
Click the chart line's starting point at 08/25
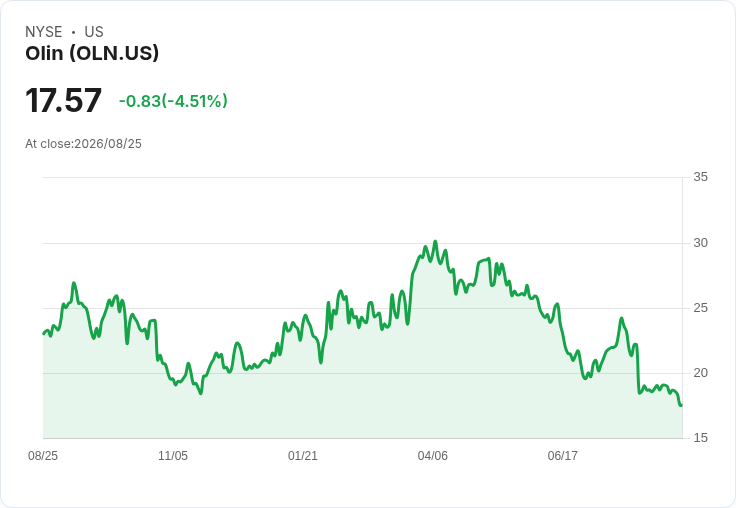(44, 334)
